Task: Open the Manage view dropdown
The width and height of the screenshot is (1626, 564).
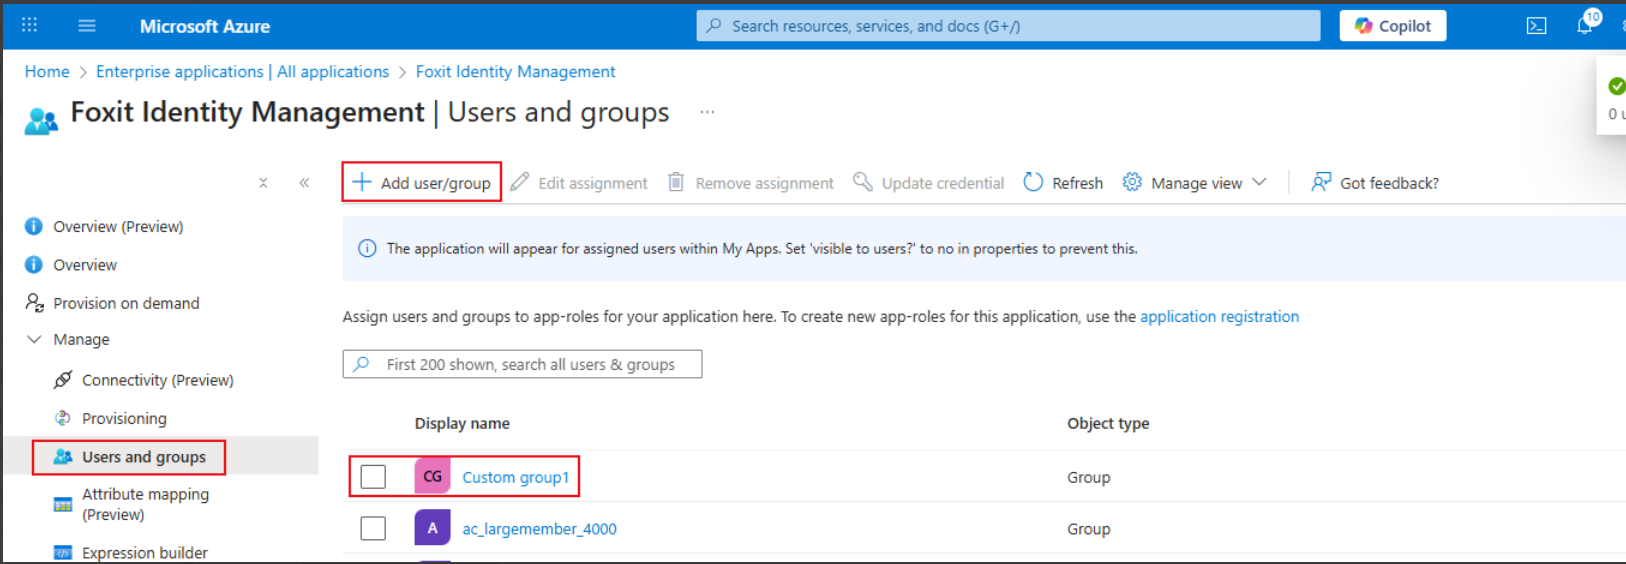Action: (1194, 183)
